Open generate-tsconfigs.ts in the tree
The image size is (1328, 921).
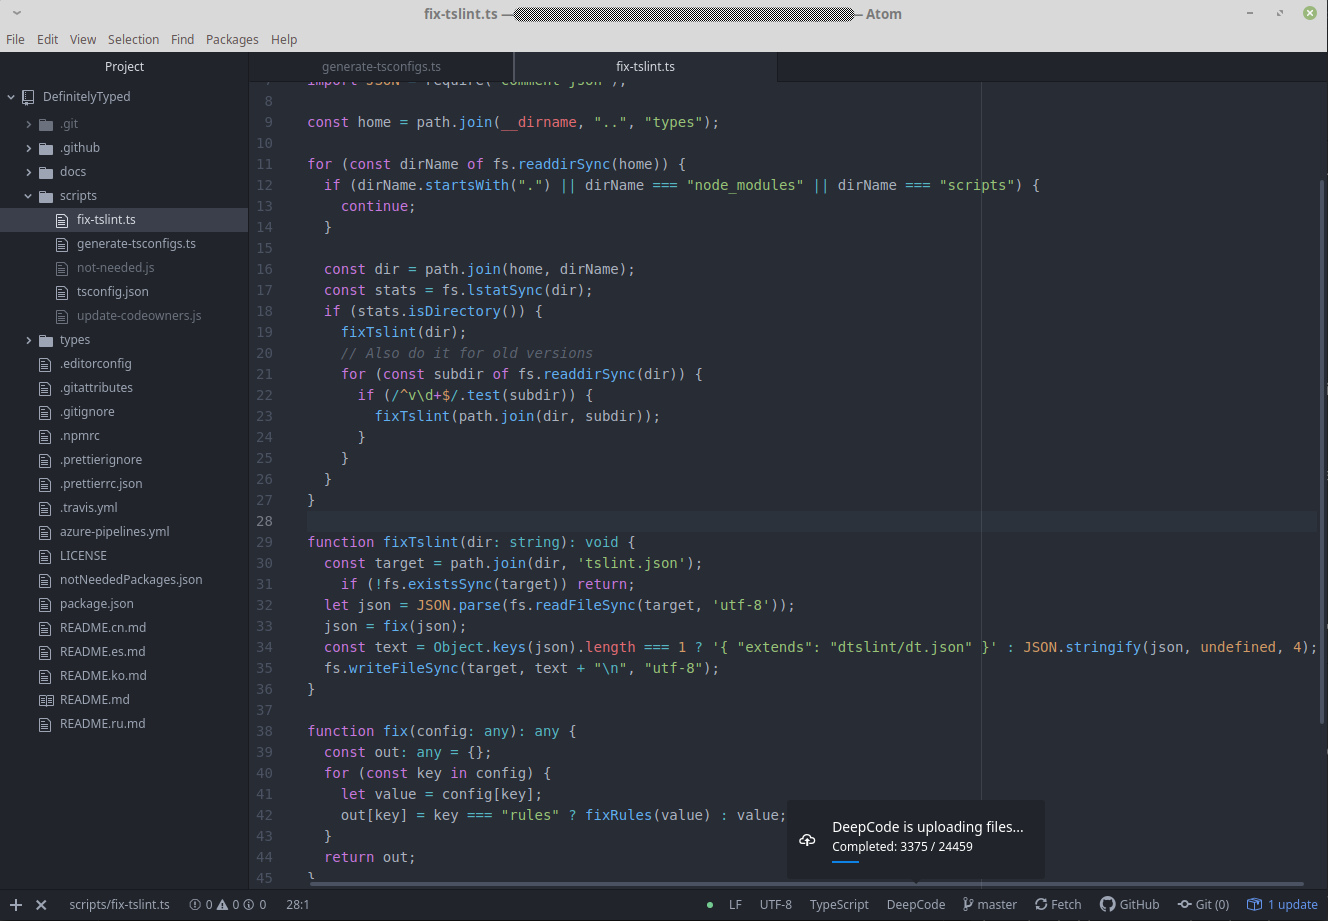[136, 244]
